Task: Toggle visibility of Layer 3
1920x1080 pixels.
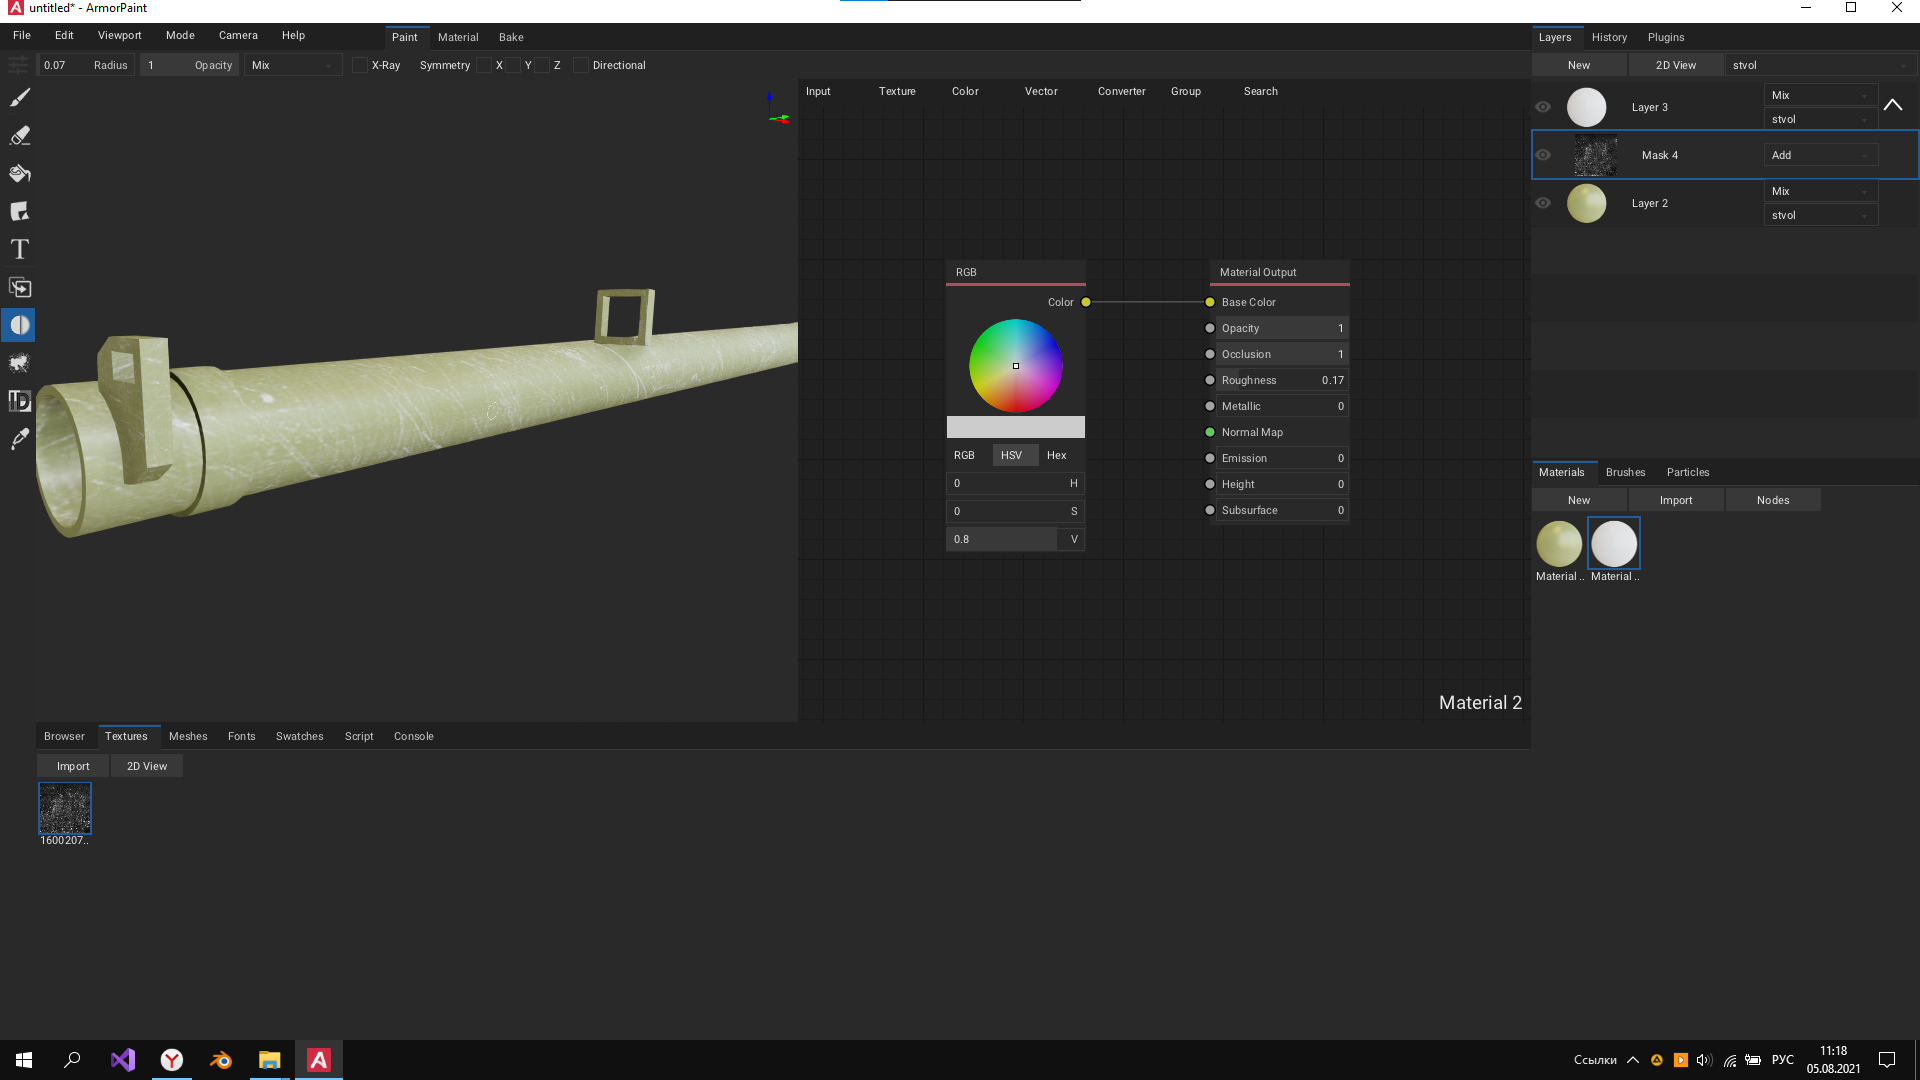Action: tap(1543, 107)
